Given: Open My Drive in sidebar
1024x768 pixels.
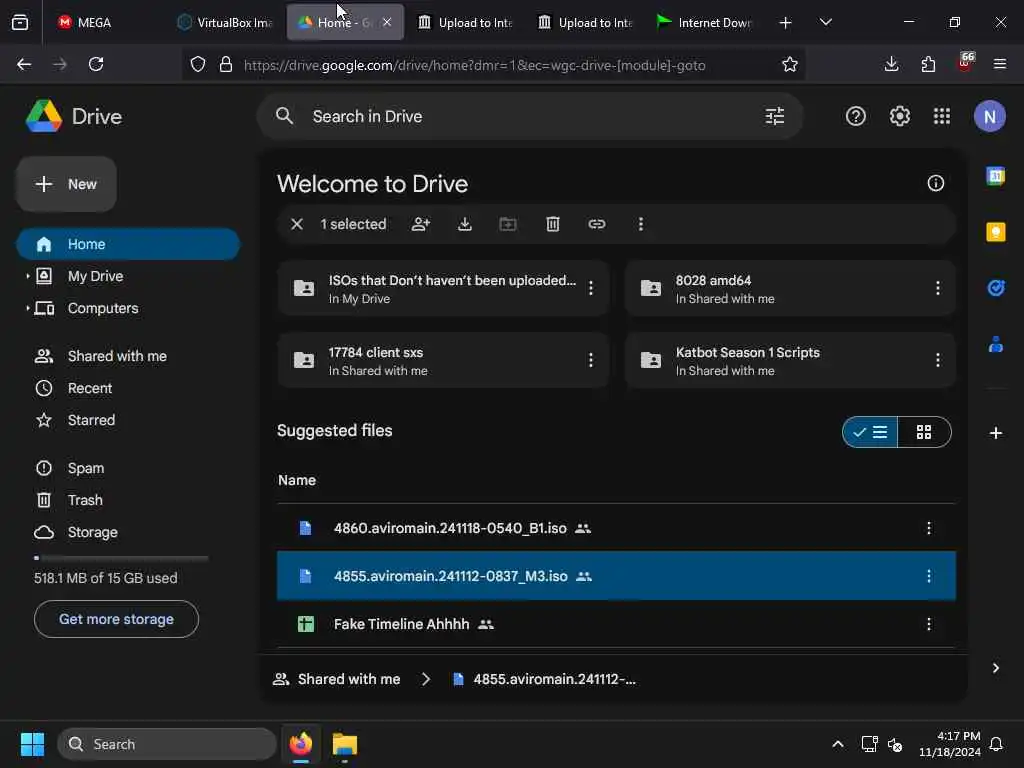Looking at the screenshot, I should pos(95,276).
